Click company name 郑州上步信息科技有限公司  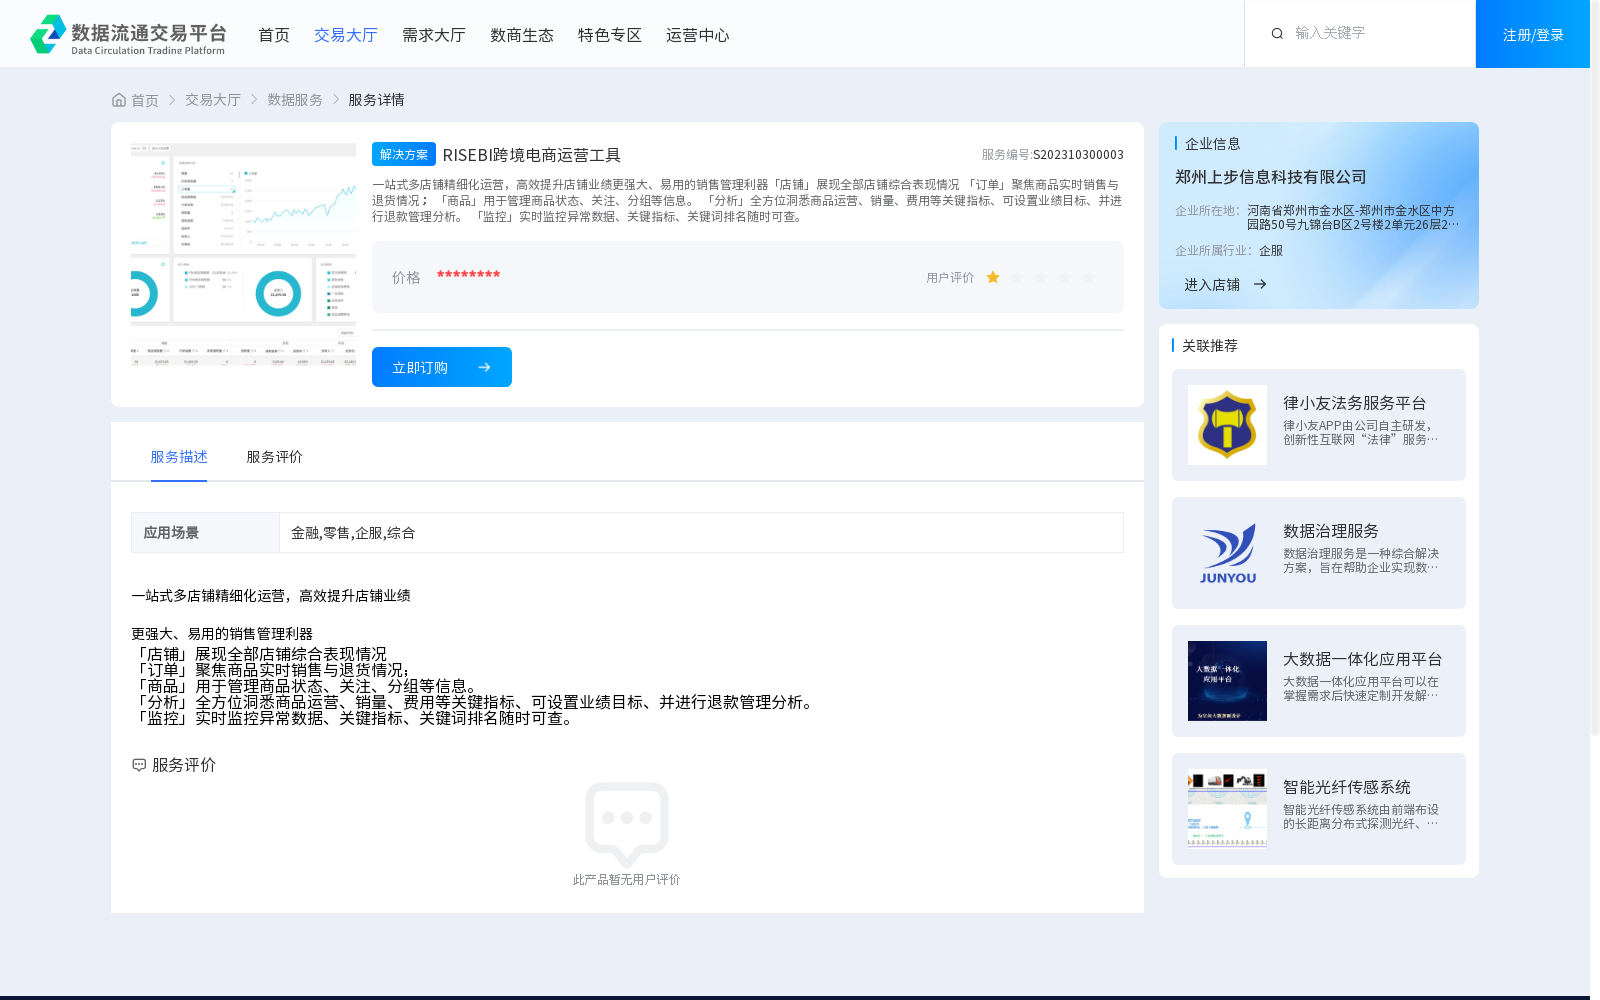[x=1271, y=177]
